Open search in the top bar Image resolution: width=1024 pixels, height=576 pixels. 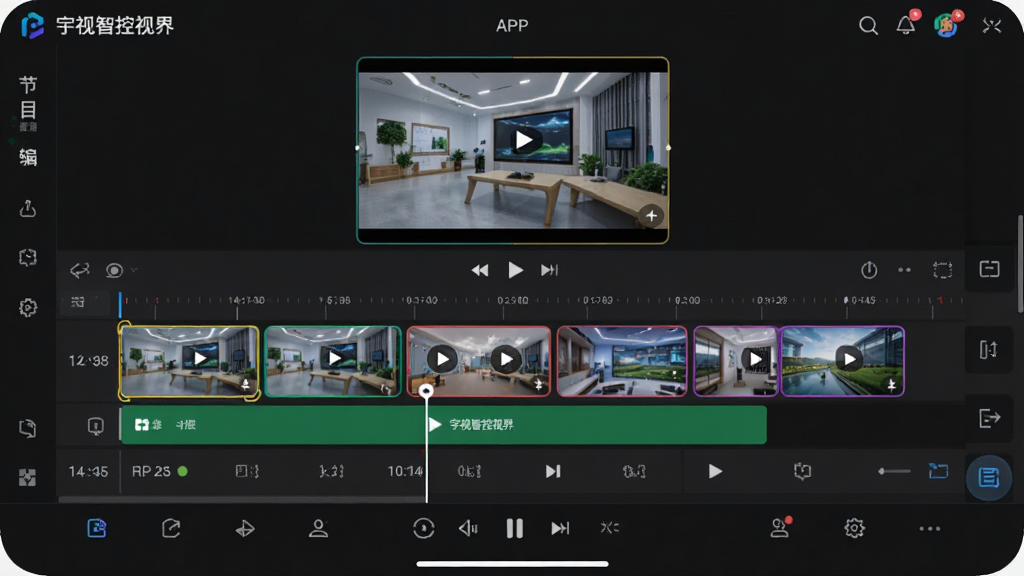pos(868,25)
